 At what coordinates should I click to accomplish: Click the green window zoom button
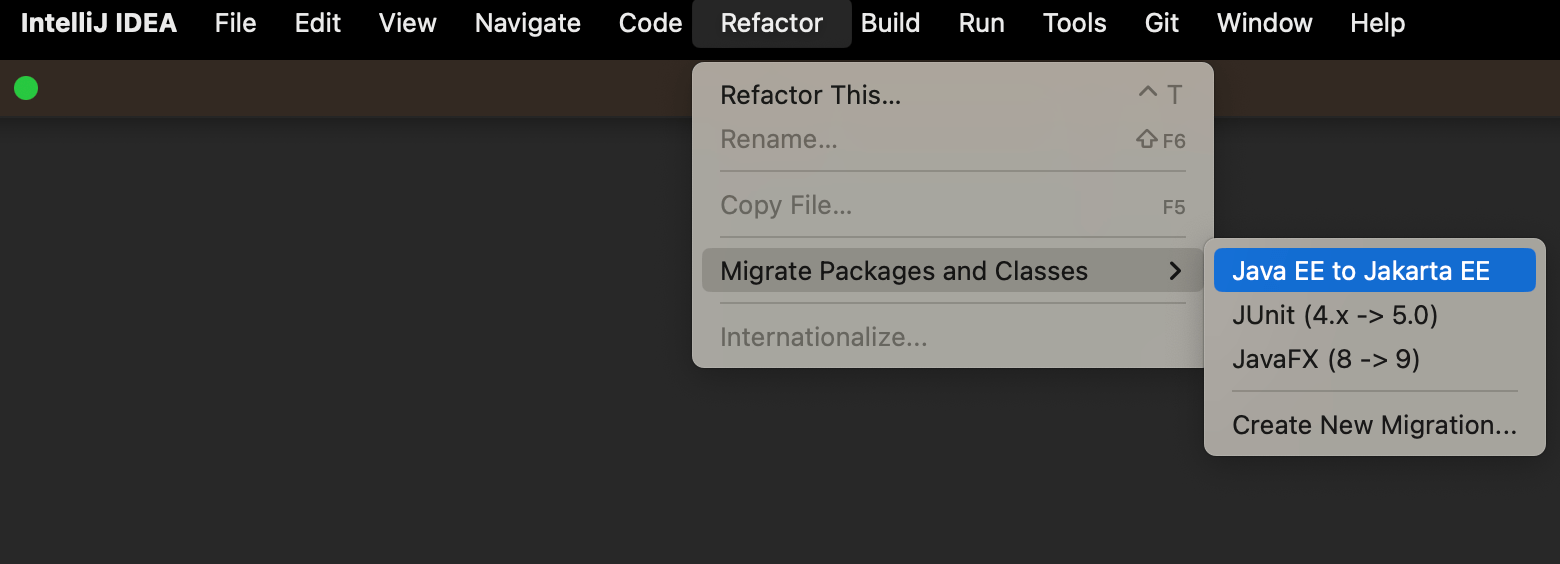coord(26,89)
